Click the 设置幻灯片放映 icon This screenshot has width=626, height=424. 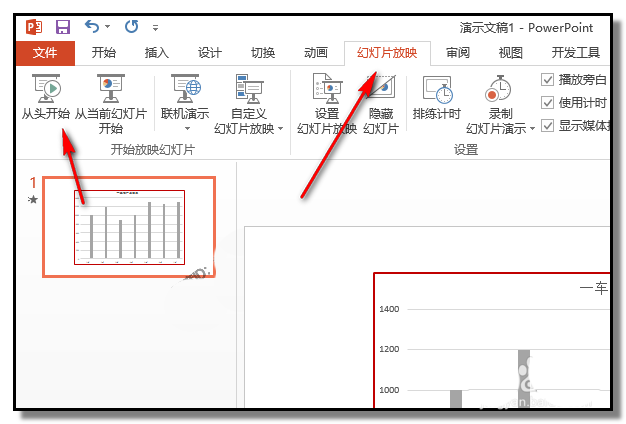tap(326, 90)
